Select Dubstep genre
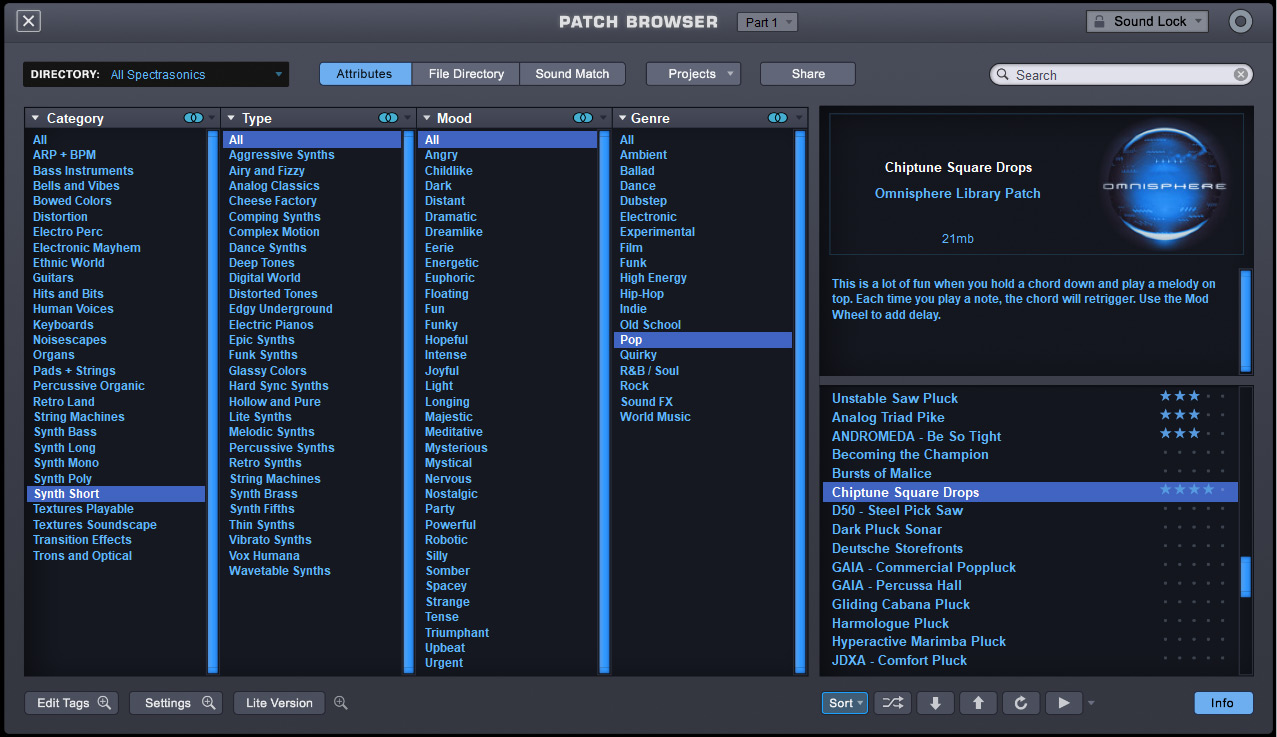This screenshot has height=737, width=1277. (x=643, y=201)
